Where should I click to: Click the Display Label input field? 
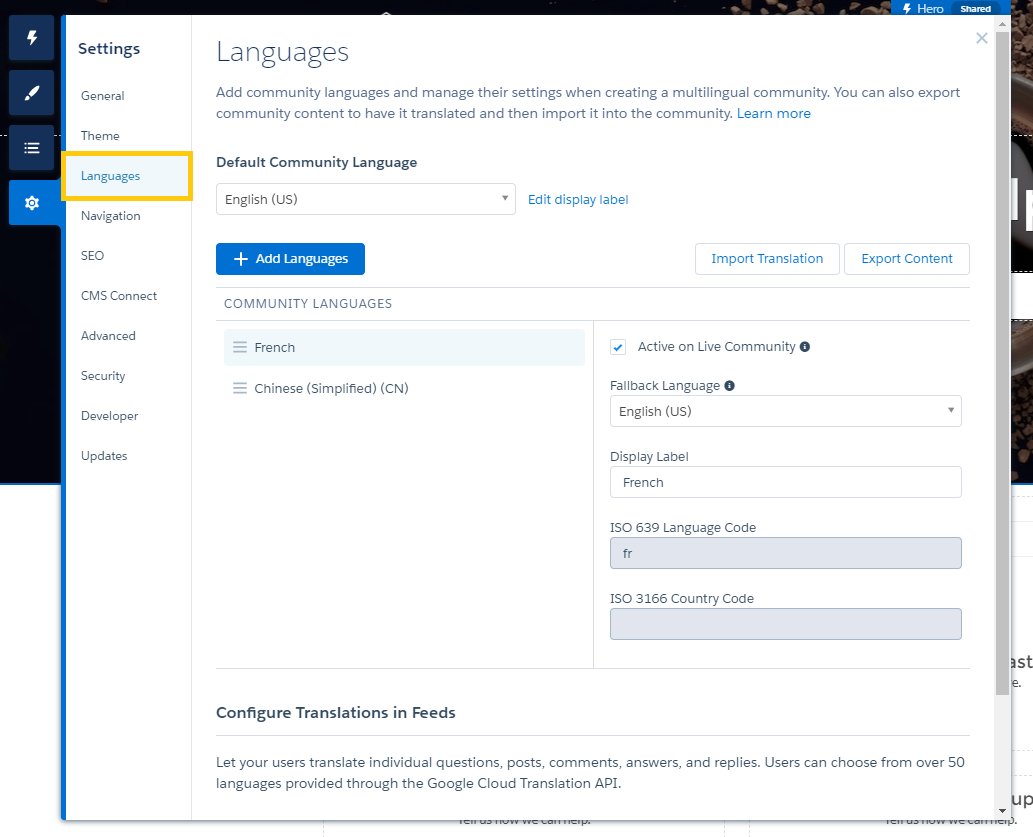(x=785, y=482)
